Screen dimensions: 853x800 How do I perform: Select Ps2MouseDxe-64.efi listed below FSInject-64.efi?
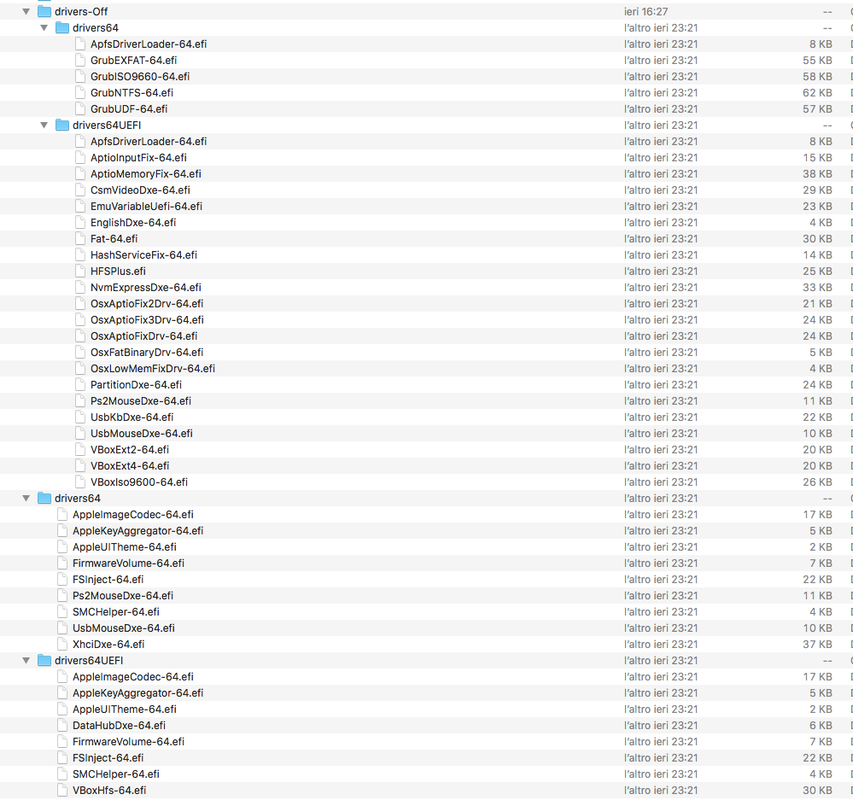coord(123,596)
